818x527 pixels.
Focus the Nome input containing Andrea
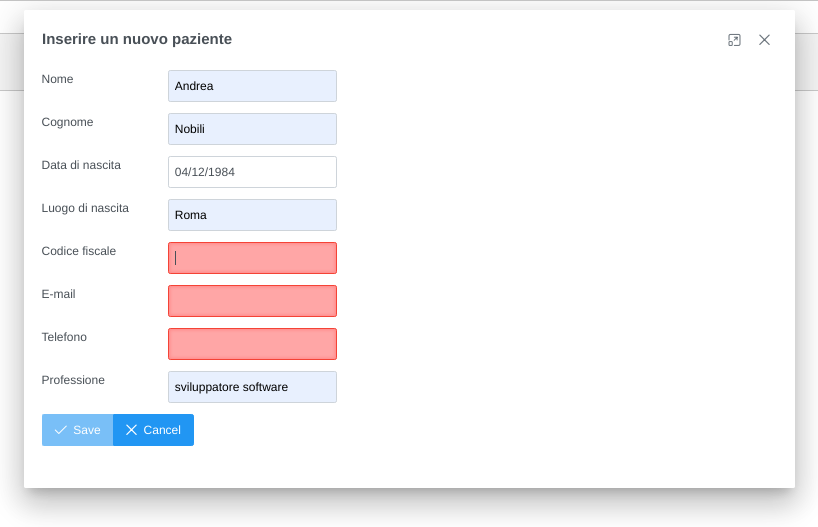[x=252, y=86]
